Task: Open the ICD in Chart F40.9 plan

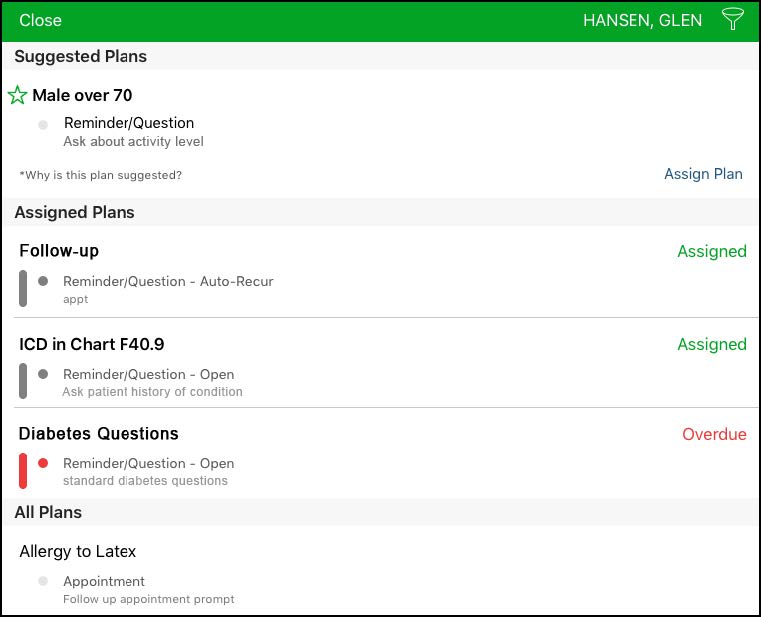Action: pyautogui.click(x=92, y=344)
